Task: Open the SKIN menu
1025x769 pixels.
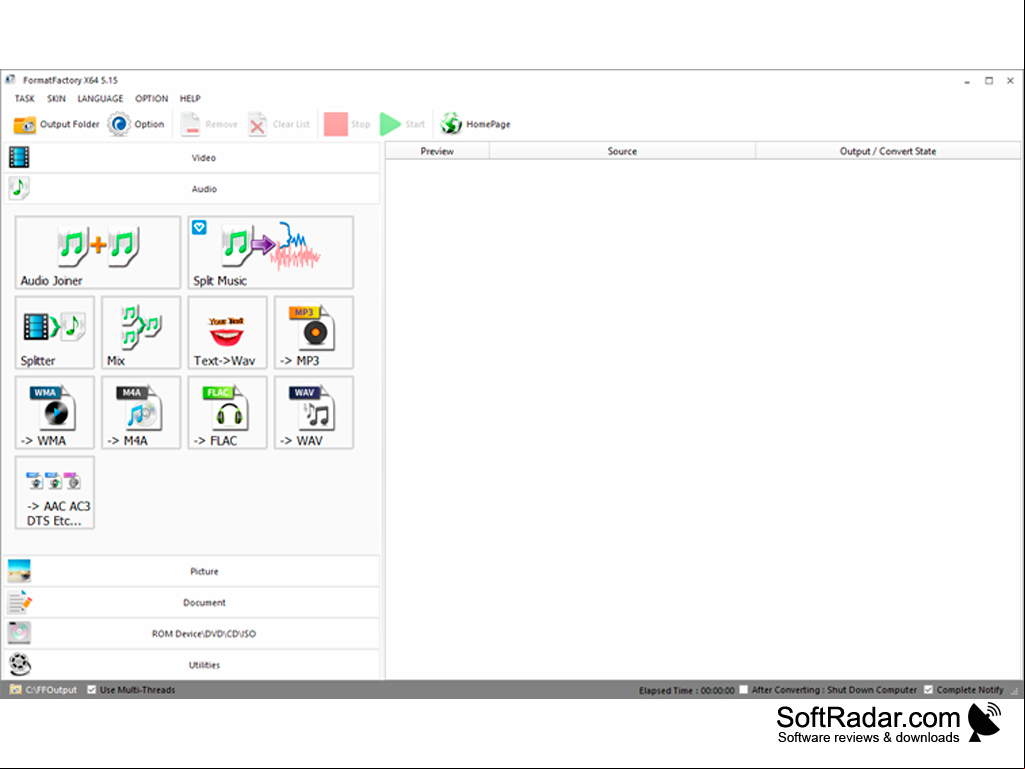Action: pos(56,99)
